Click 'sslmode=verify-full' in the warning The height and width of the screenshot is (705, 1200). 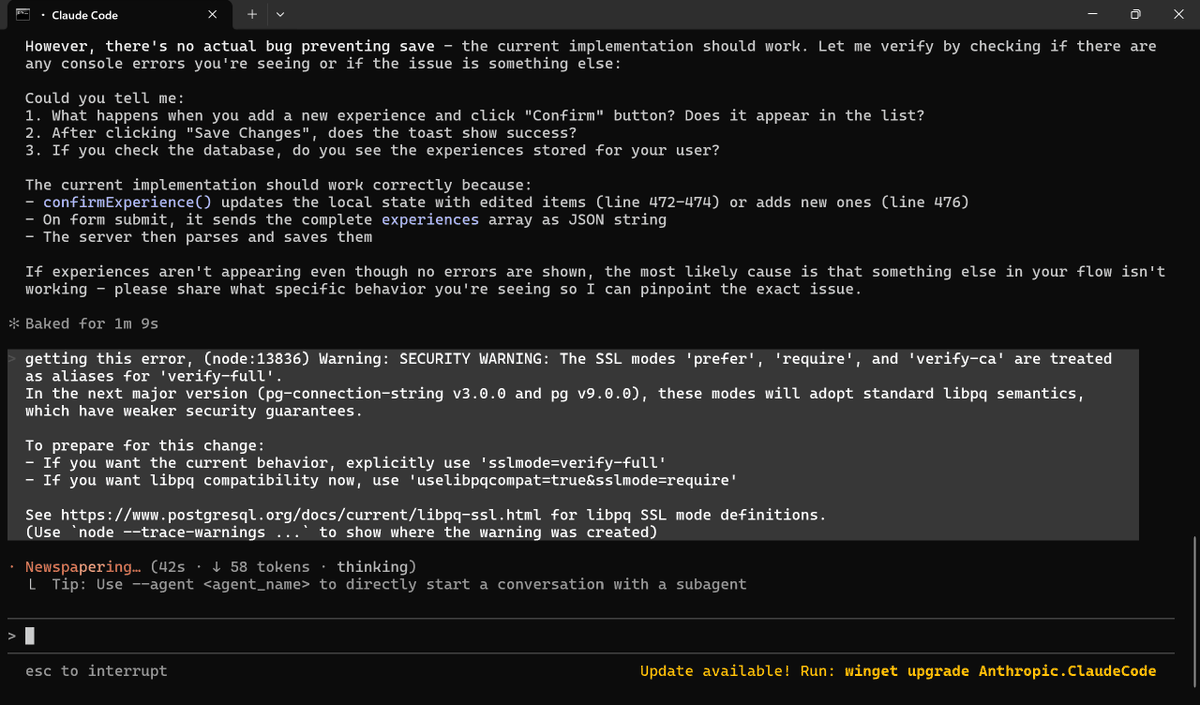tap(573, 463)
